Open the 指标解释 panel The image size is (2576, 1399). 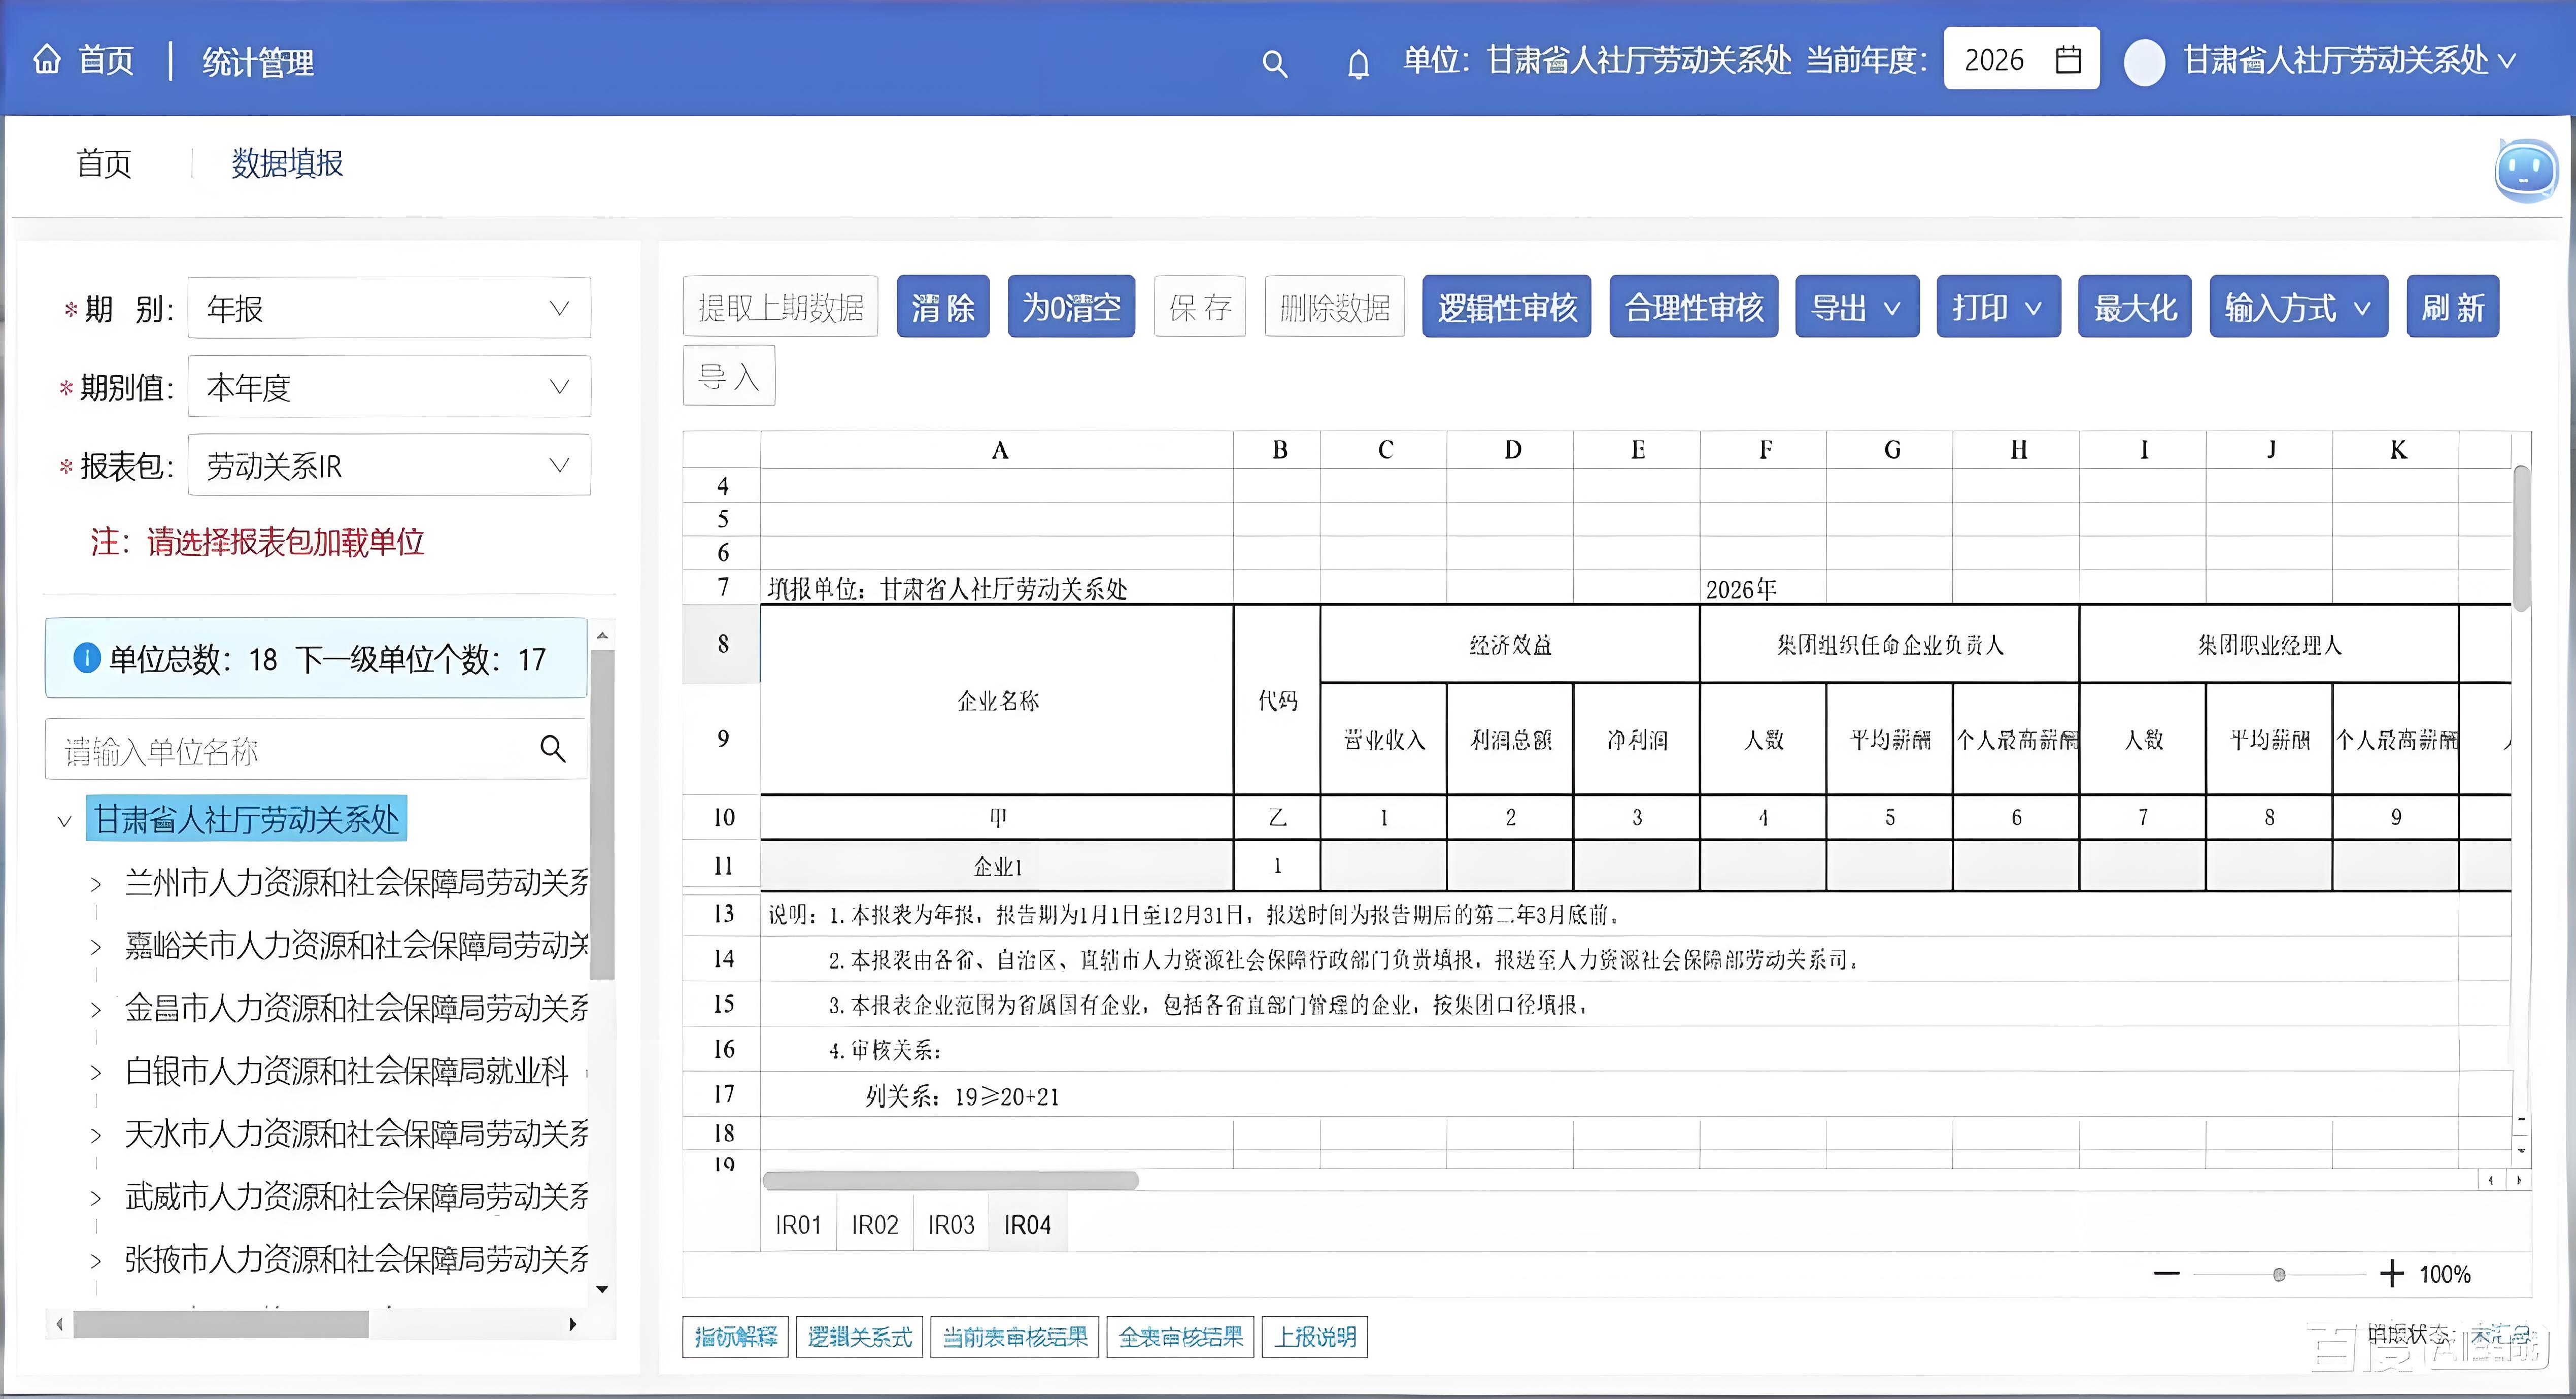coord(736,1337)
